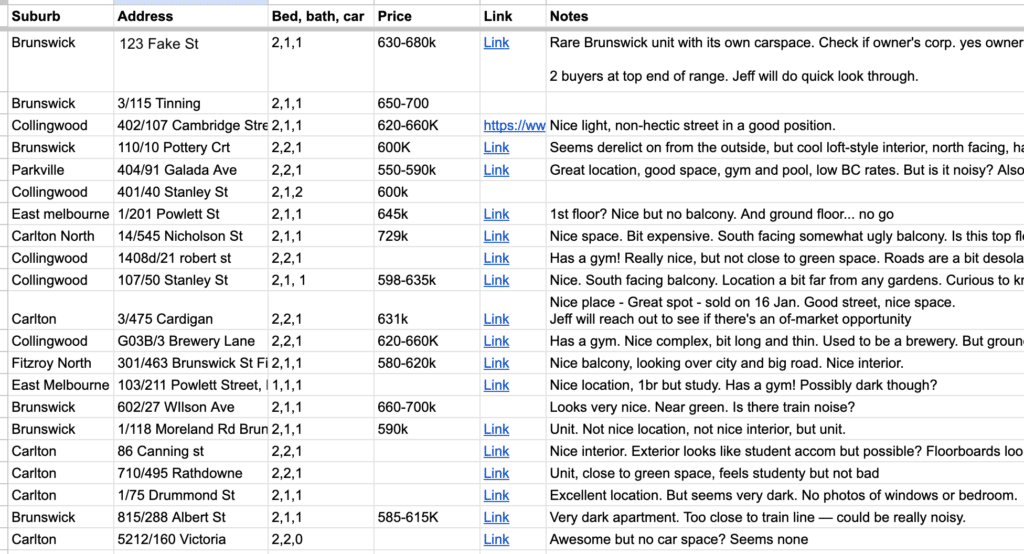Select the Price header cell
This screenshot has width=1024, height=554.
pos(394,16)
